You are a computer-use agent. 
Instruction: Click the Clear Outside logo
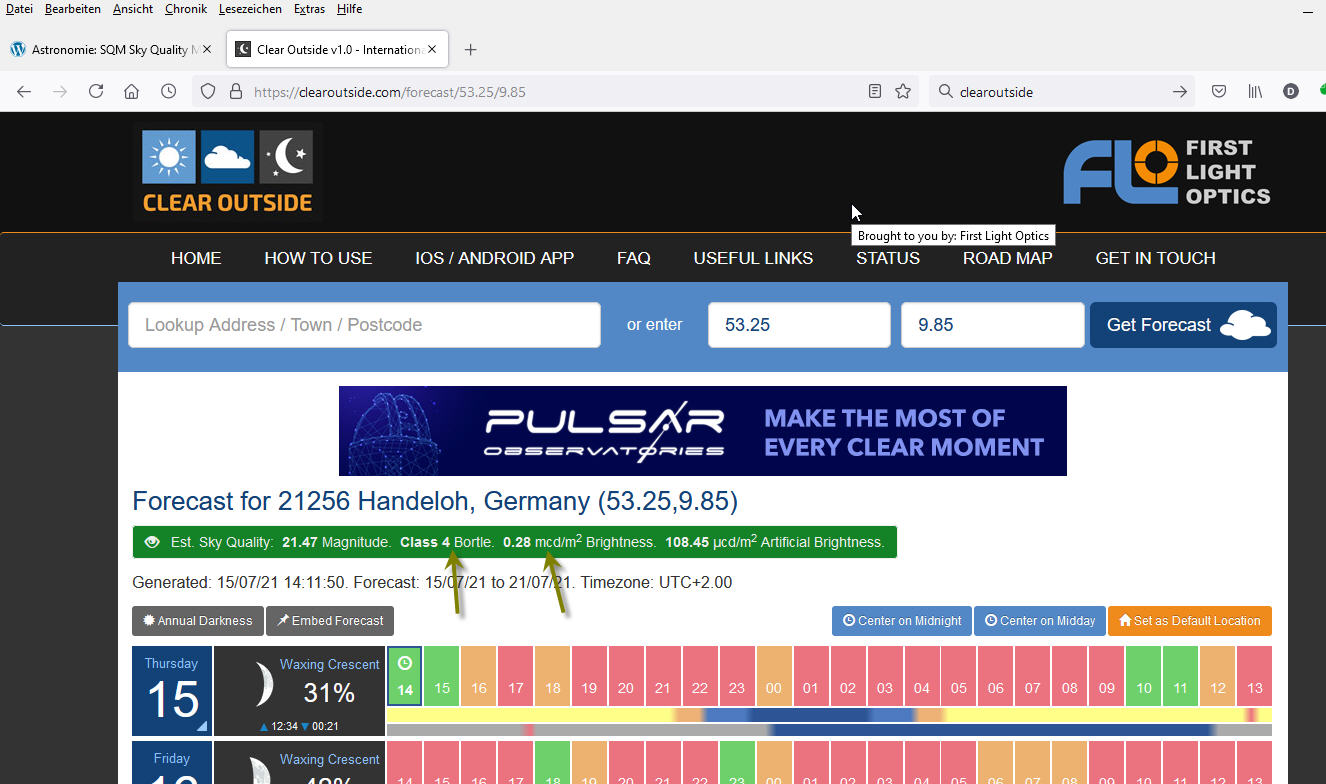coord(228,172)
